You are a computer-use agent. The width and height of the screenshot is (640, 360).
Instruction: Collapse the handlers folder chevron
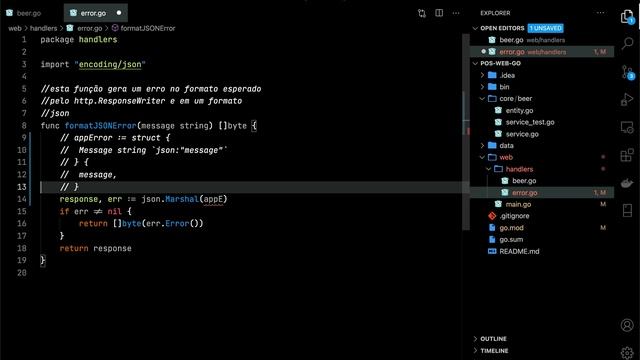click(488, 169)
